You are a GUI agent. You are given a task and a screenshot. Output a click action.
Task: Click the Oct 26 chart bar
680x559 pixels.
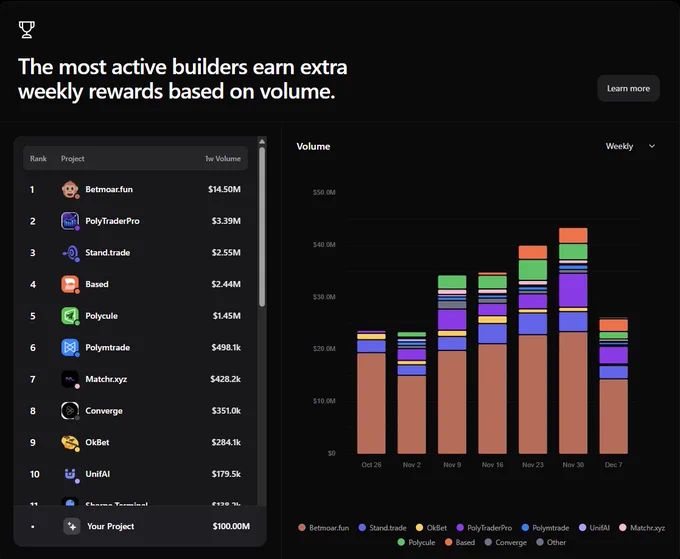371,392
